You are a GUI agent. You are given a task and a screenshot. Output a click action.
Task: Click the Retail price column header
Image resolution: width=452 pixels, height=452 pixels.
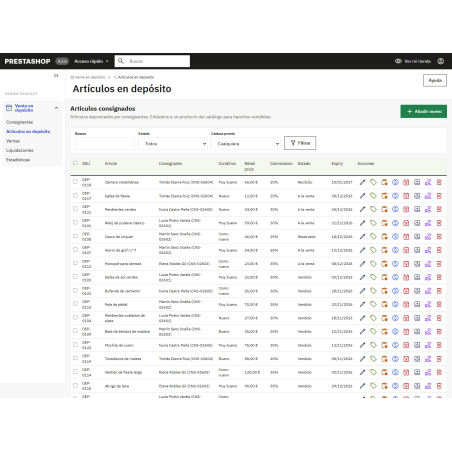250,166
